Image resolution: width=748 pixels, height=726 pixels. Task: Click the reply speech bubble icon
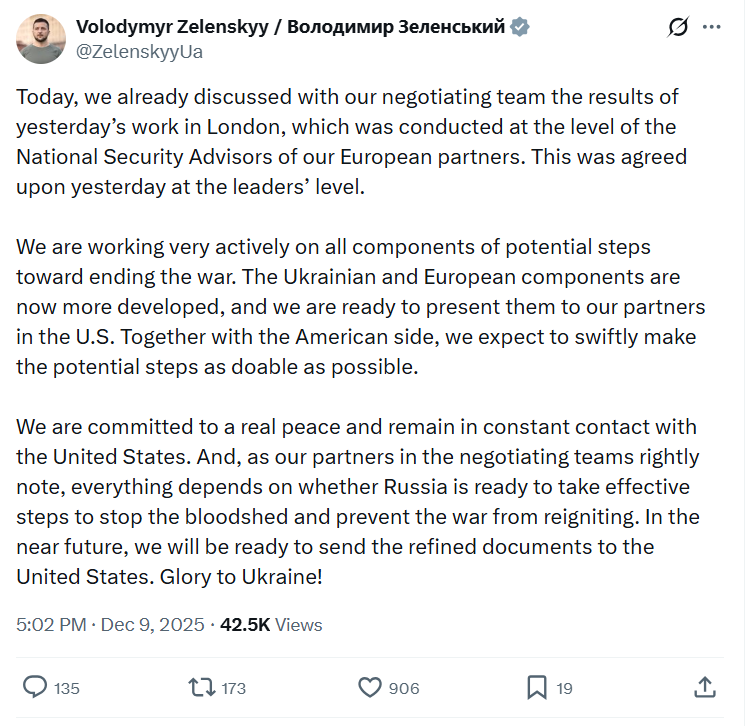35,687
